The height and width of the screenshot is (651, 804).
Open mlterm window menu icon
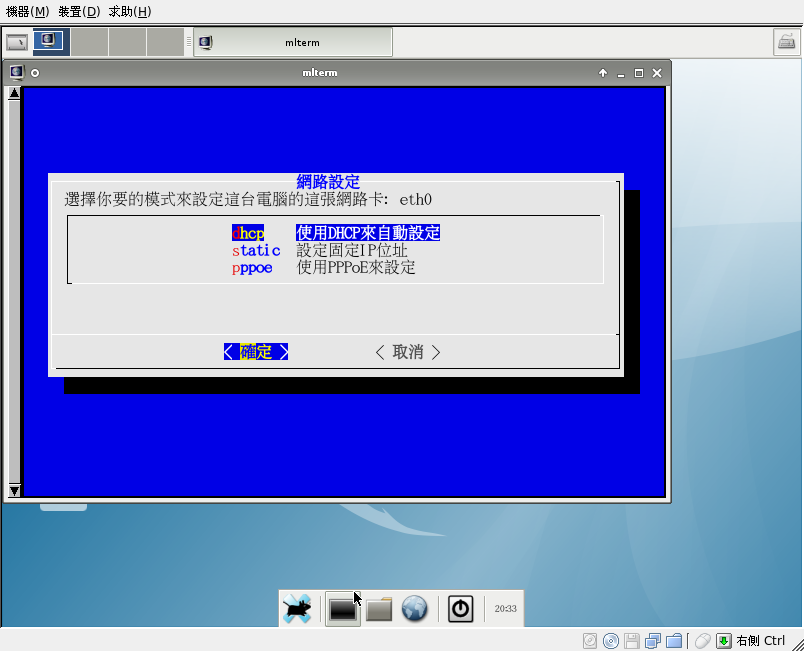coord(16,73)
